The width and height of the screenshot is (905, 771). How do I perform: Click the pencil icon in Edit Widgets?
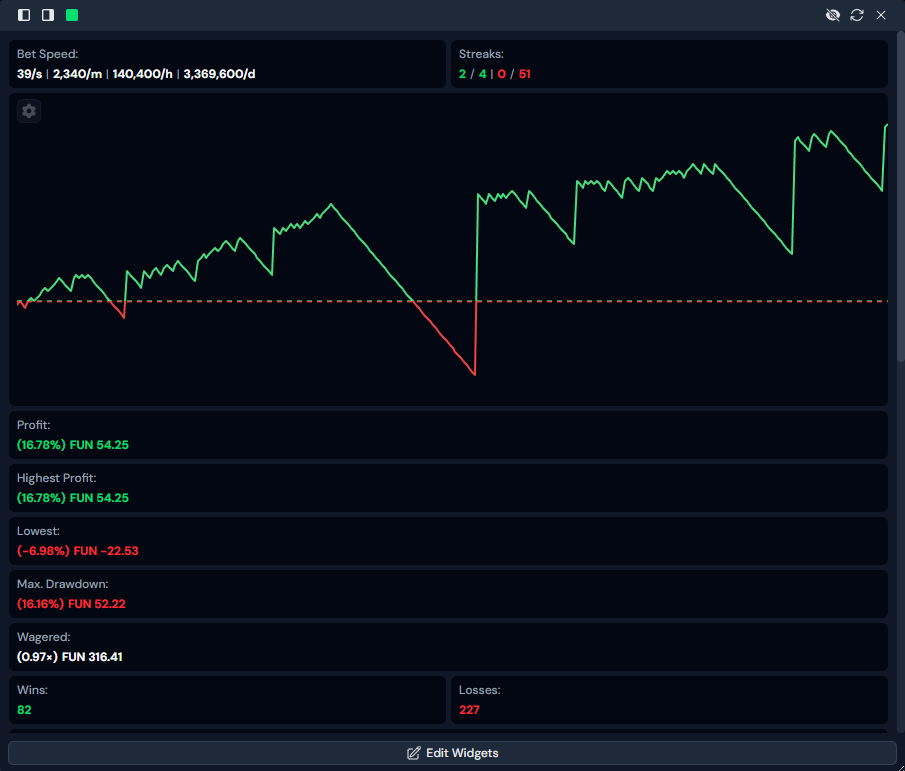413,753
